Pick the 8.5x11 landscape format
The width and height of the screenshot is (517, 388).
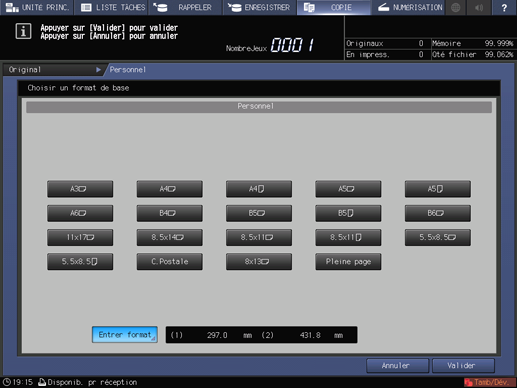pyautogui.click(x=259, y=237)
